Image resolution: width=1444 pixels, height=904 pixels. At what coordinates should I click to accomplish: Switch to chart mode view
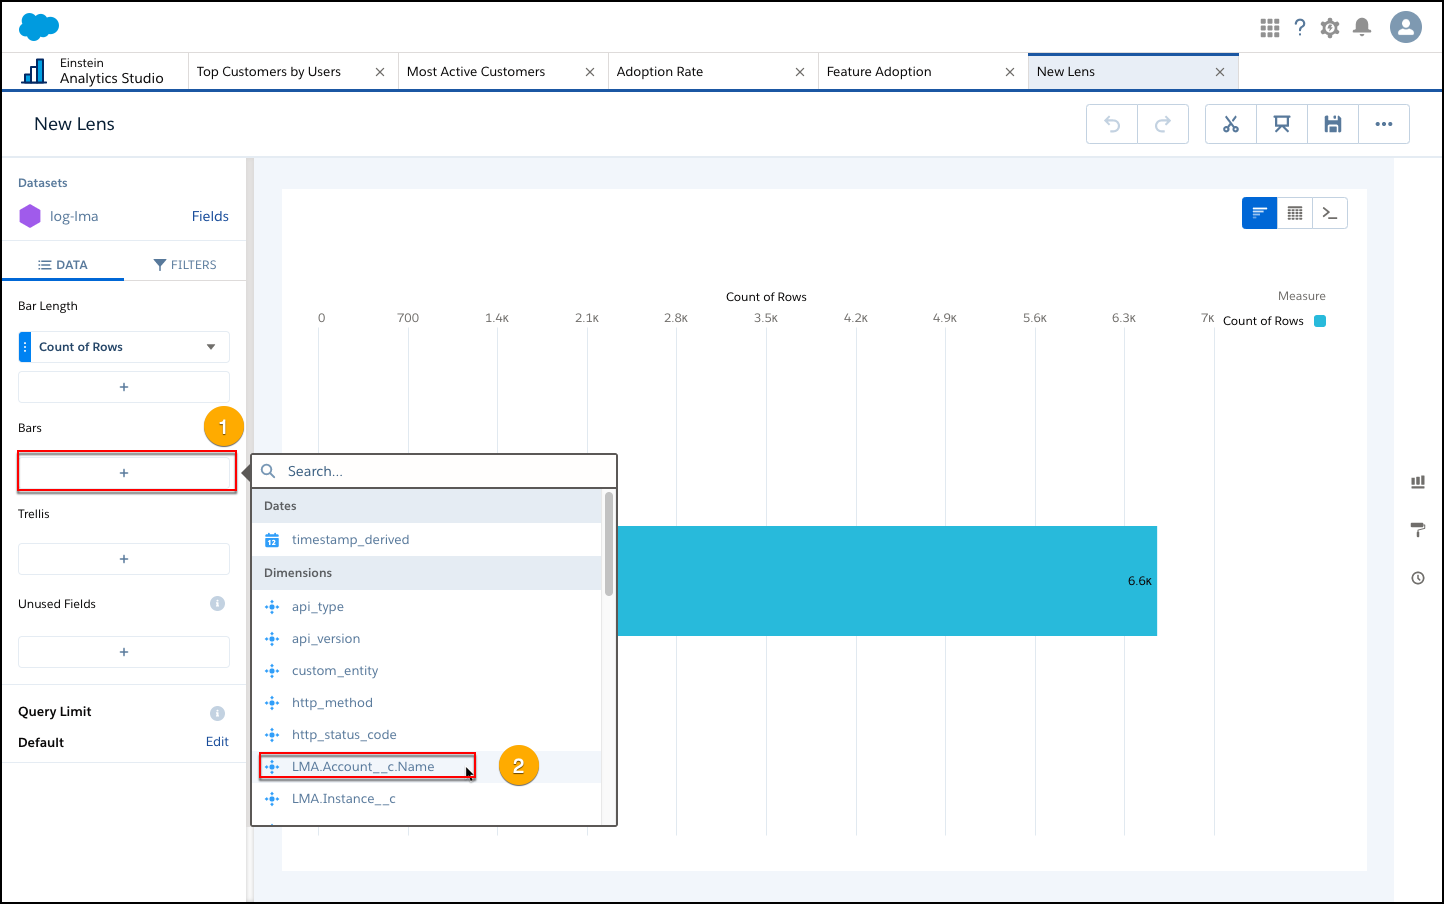(x=1259, y=213)
